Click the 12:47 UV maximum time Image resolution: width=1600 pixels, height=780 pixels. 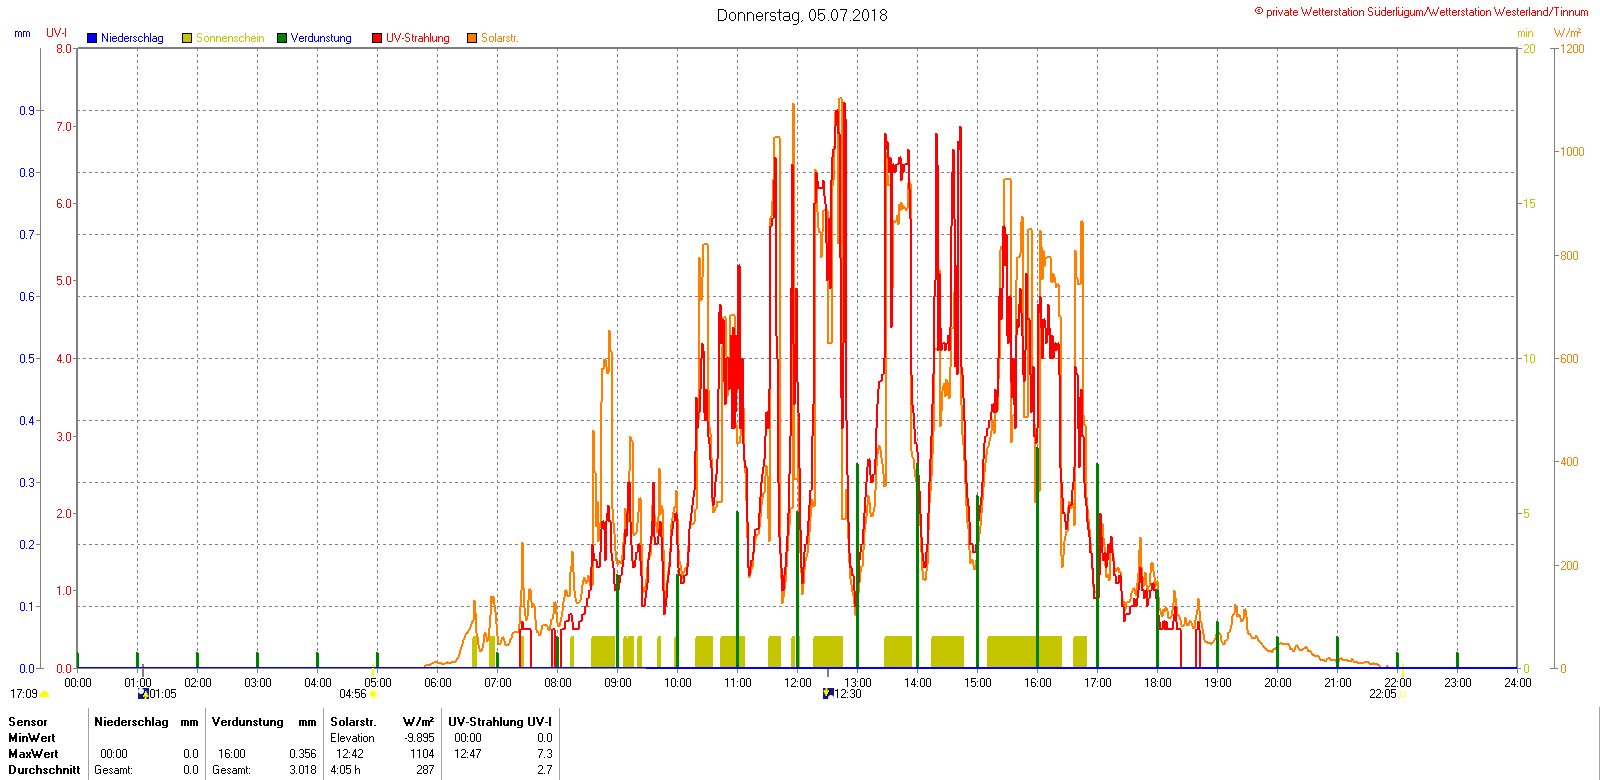coord(468,754)
